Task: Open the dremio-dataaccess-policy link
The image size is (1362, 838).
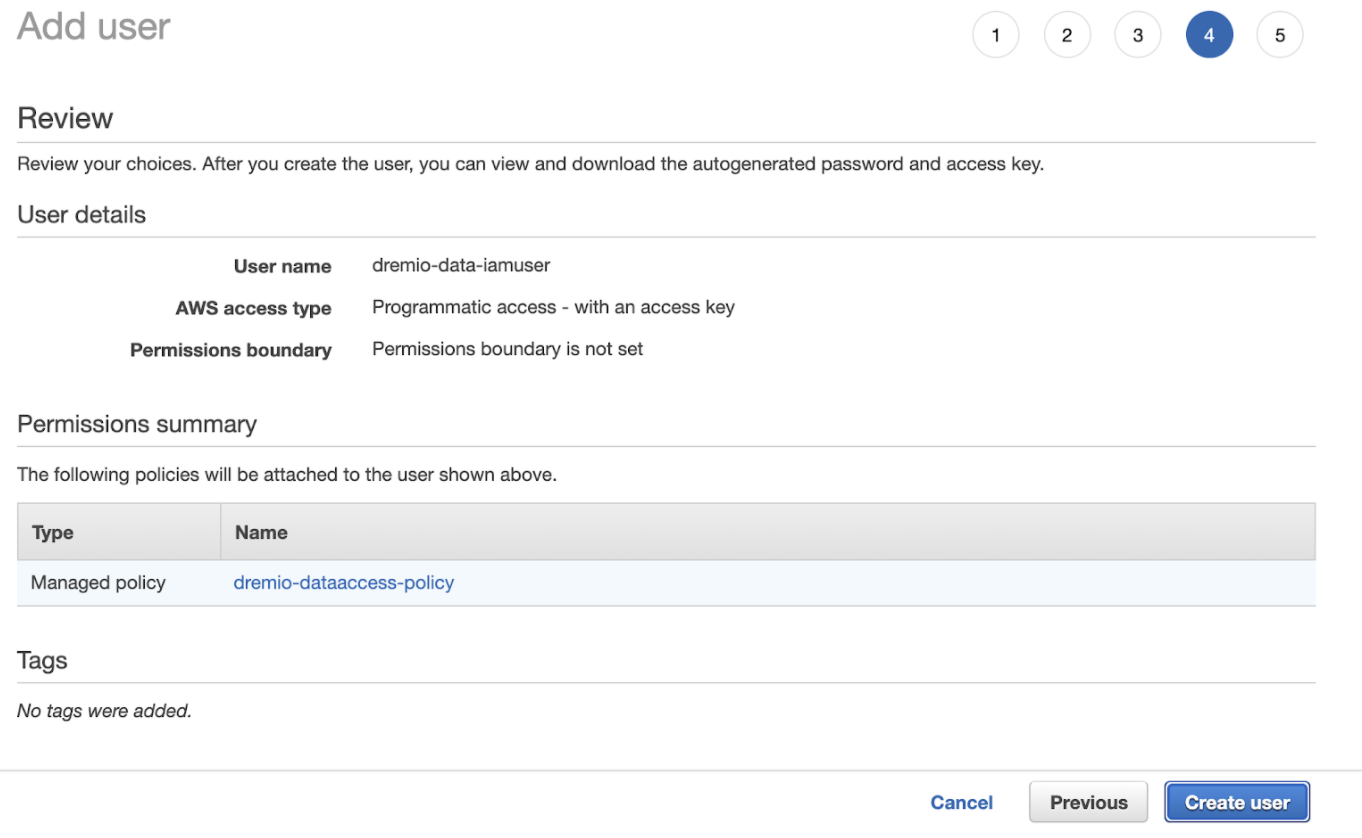Action: 343,582
